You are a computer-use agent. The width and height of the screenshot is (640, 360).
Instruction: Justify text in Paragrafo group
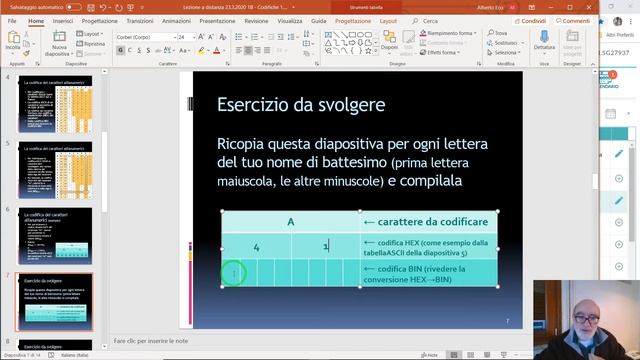point(267,51)
